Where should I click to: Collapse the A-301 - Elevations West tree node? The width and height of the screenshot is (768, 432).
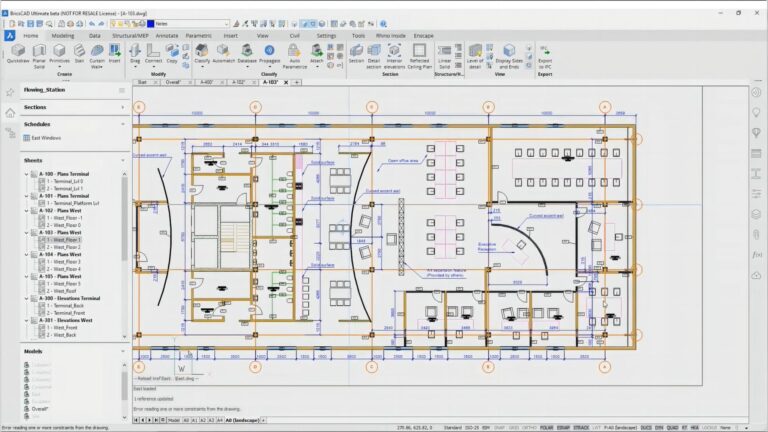(x=26, y=320)
